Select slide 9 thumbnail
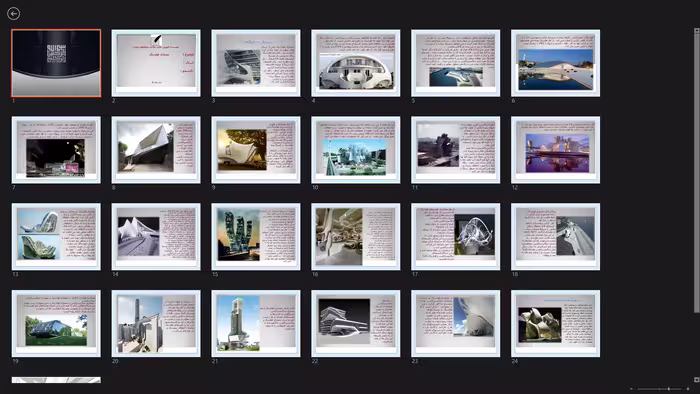 [256, 150]
